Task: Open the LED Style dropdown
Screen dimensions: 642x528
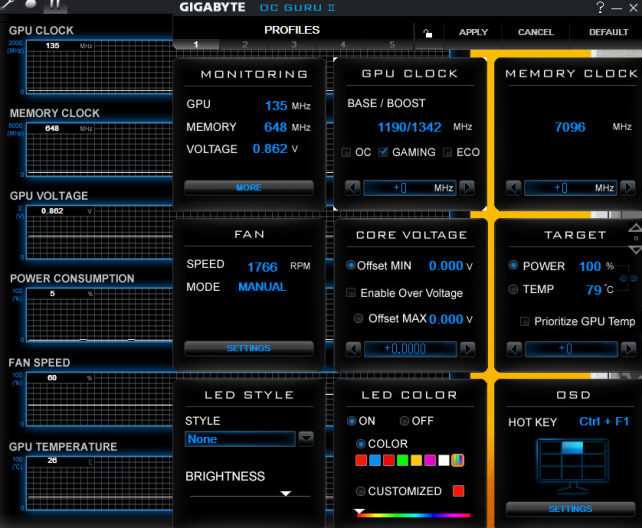Action: click(306, 439)
